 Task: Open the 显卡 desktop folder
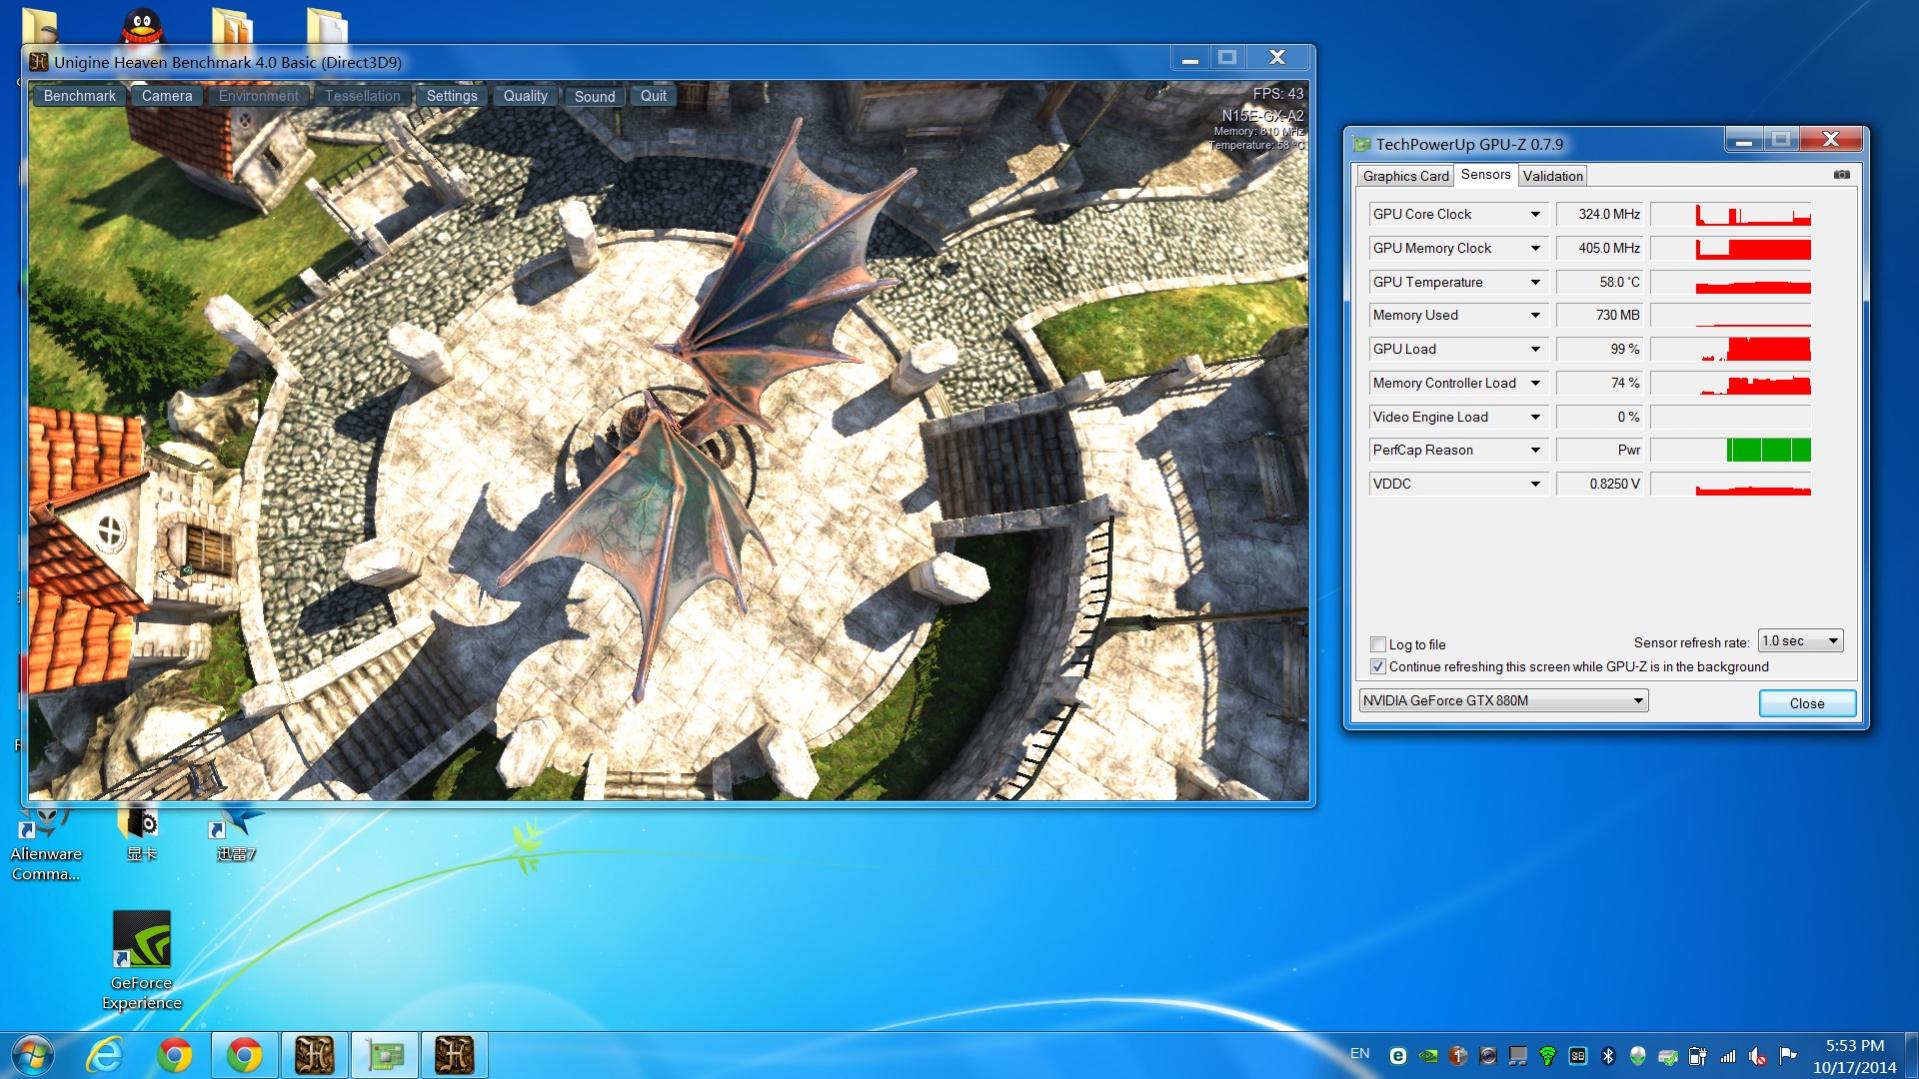[x=142, y=835]
